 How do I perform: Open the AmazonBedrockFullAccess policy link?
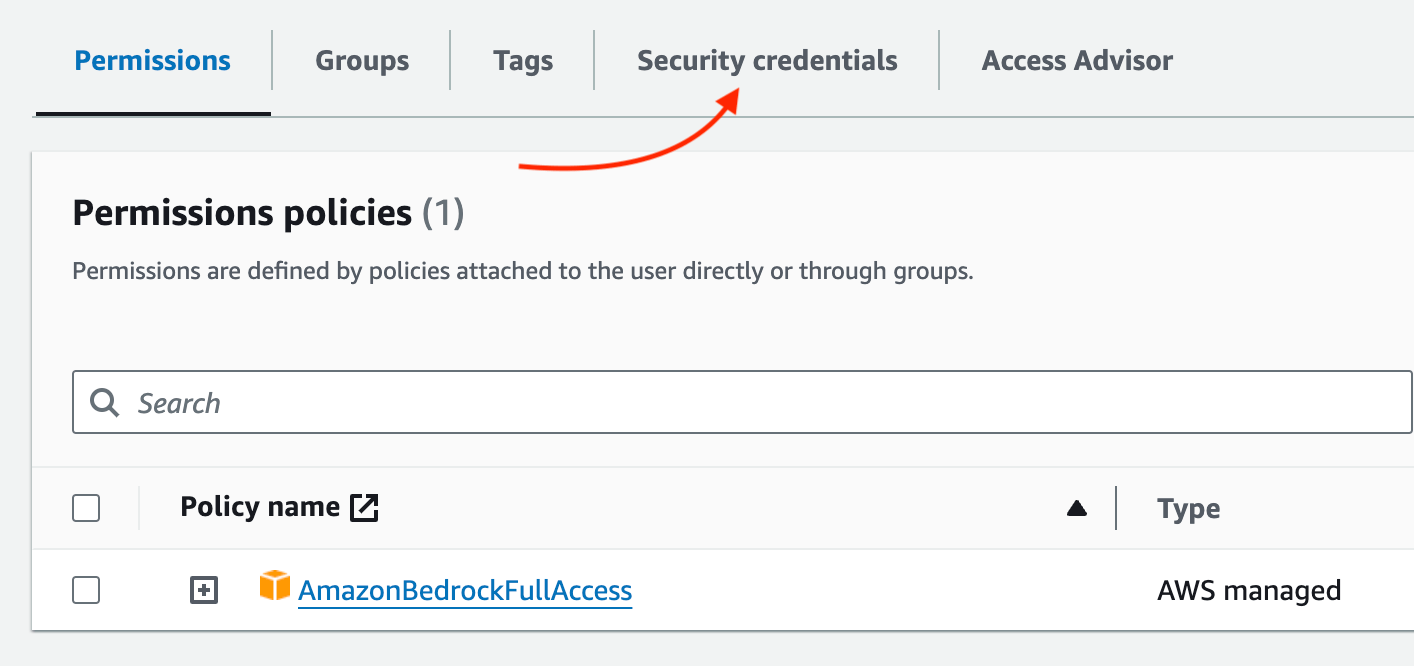(465, 591)
